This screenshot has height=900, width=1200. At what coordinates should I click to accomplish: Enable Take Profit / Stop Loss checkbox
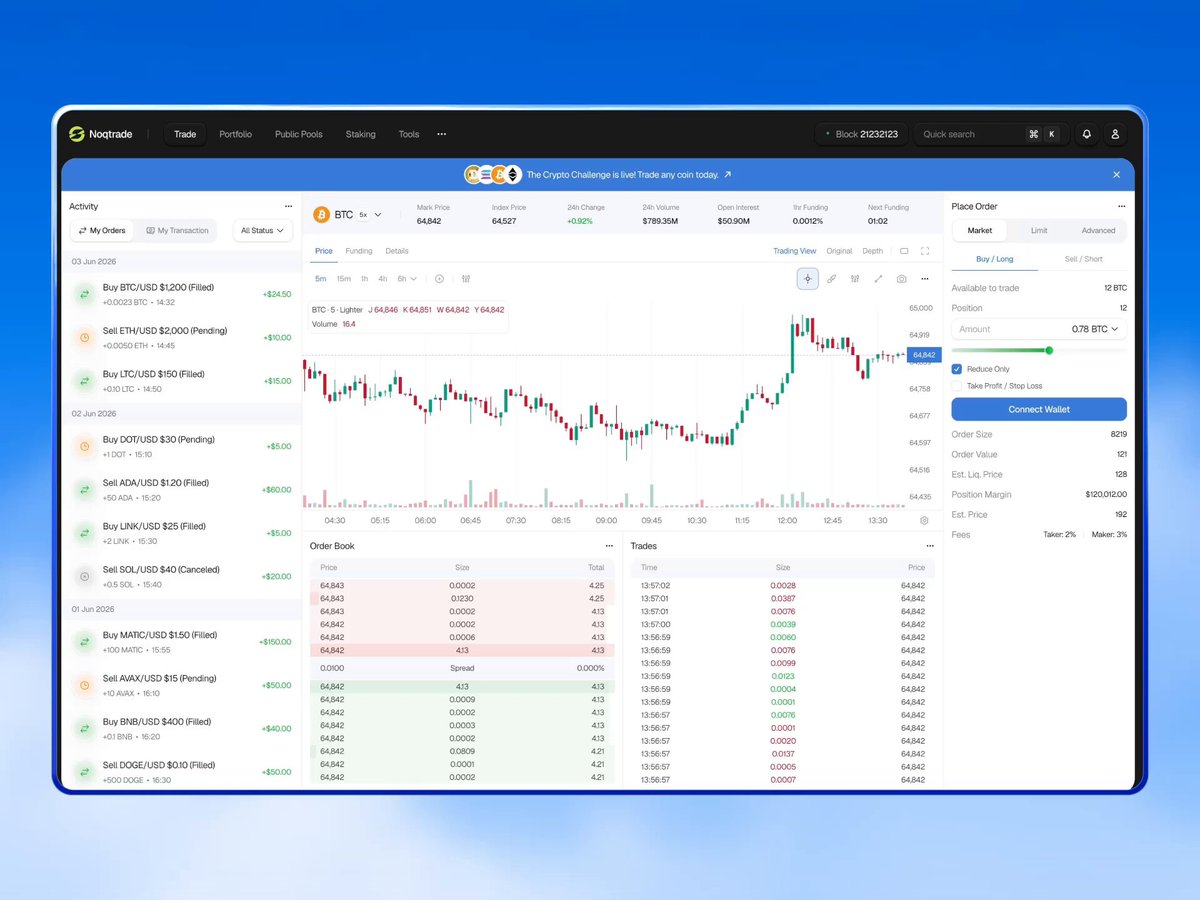tap(957, 386)
